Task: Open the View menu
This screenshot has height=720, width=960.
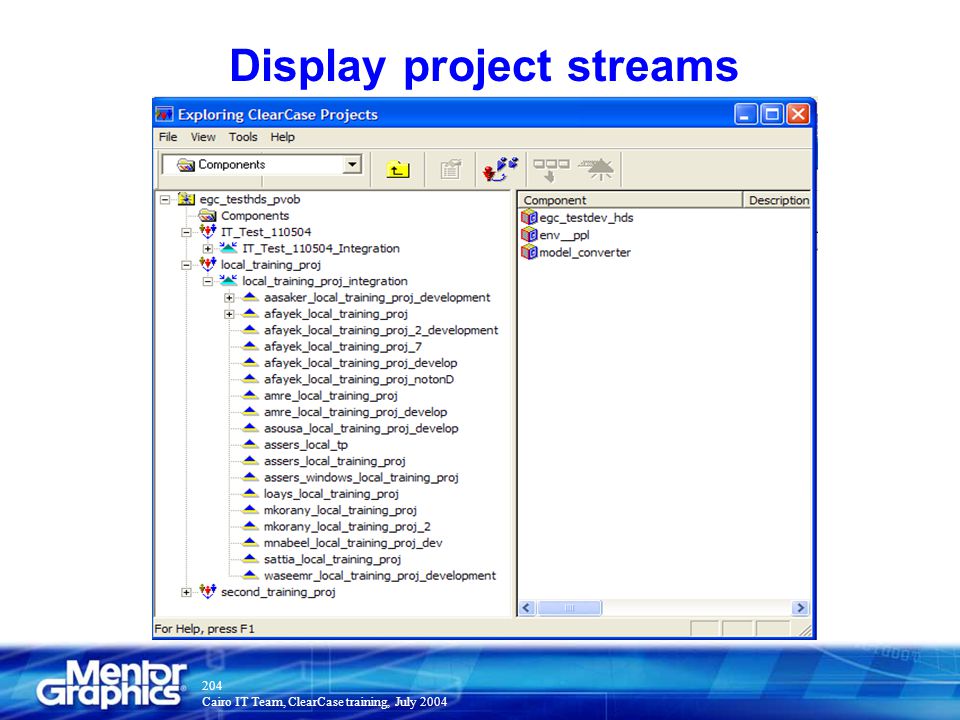Action: click(203, 137)
